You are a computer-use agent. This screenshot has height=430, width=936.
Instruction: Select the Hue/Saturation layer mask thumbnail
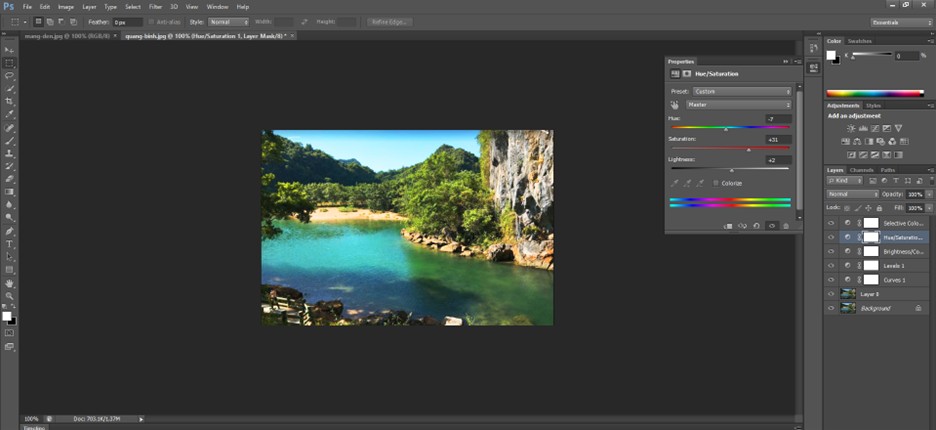871,237
